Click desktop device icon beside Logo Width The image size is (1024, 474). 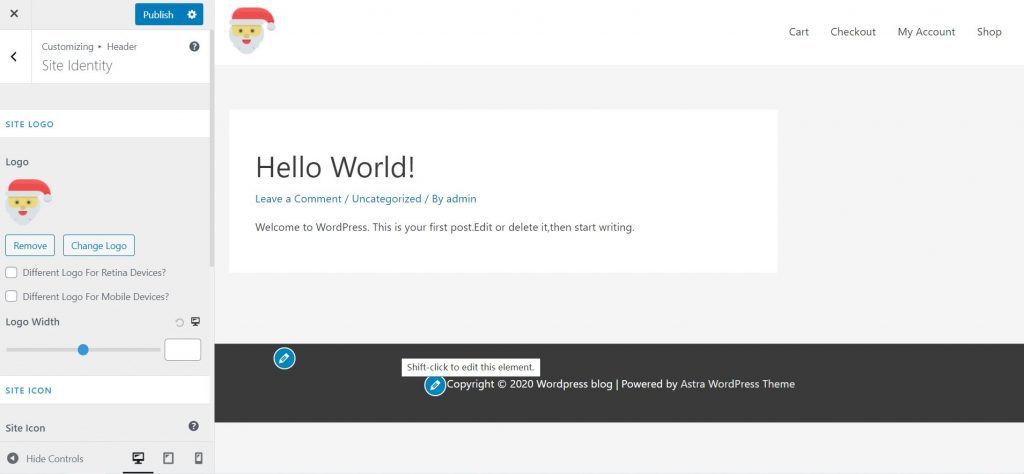195,322
